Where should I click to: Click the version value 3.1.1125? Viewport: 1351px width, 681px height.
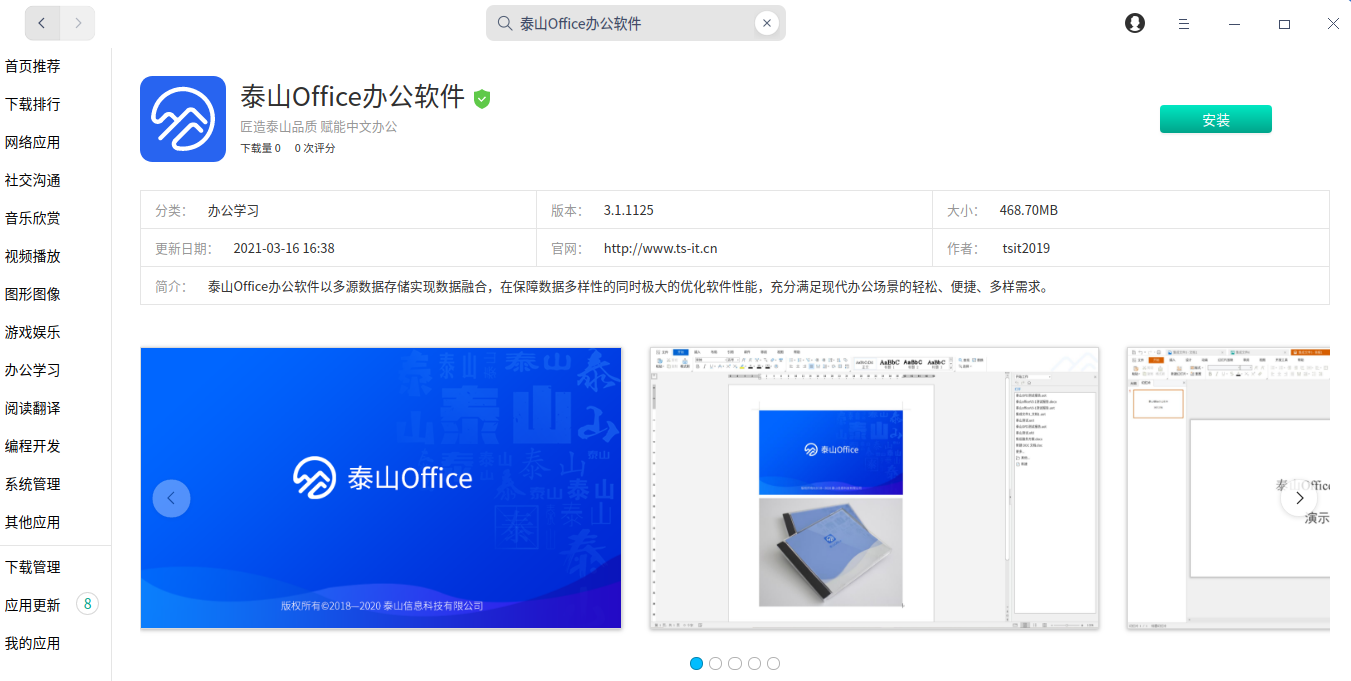[629, 210]
